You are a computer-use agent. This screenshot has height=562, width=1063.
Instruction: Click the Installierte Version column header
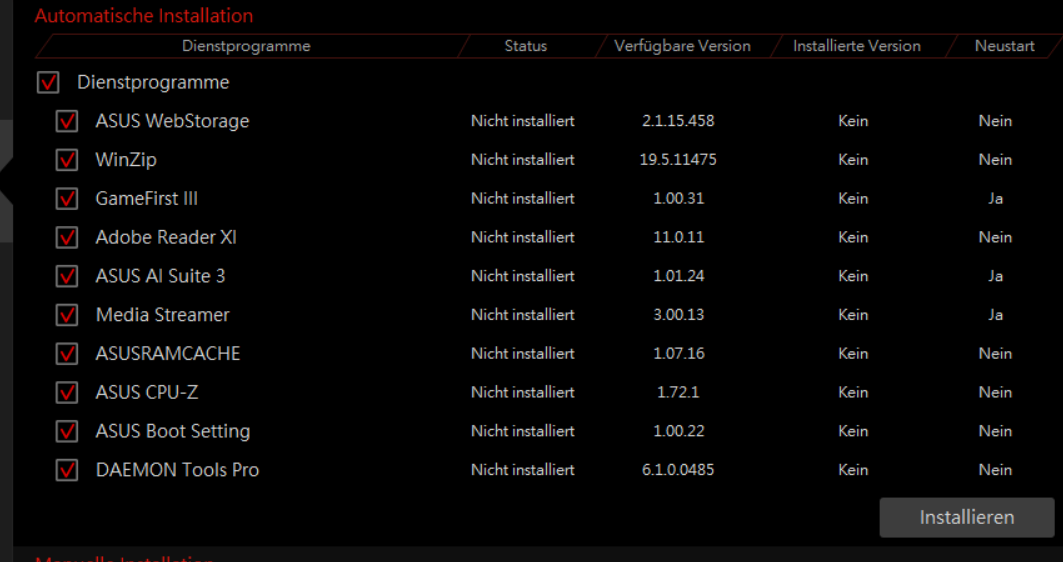pos(857,46)
